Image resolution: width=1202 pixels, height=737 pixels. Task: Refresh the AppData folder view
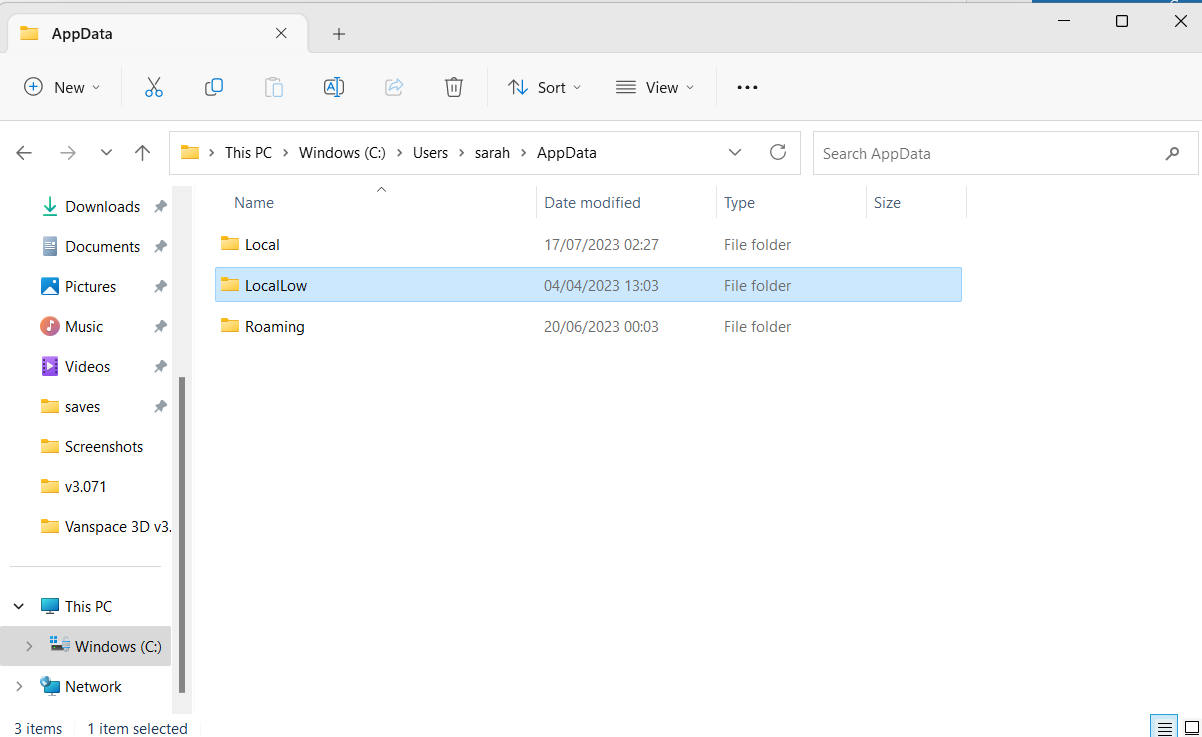click(777, 152)
